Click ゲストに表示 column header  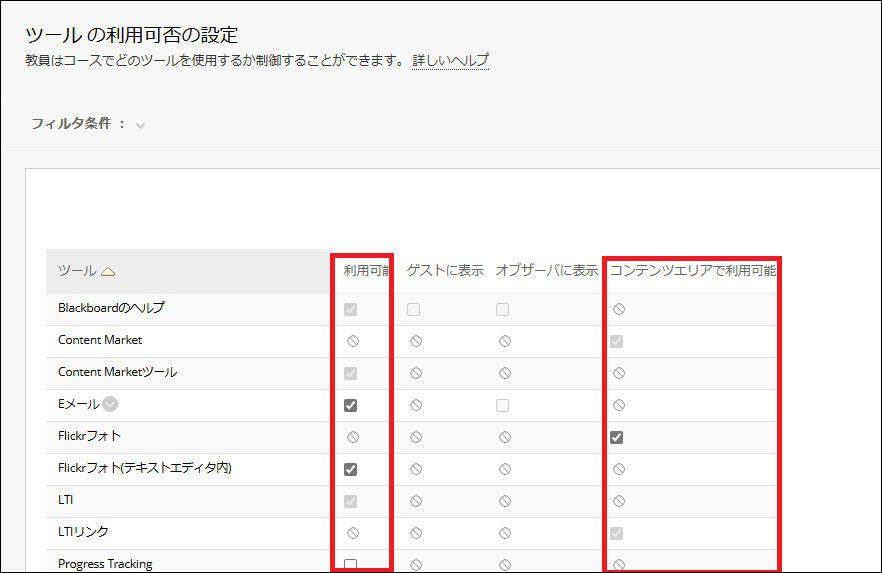point(445,270)
